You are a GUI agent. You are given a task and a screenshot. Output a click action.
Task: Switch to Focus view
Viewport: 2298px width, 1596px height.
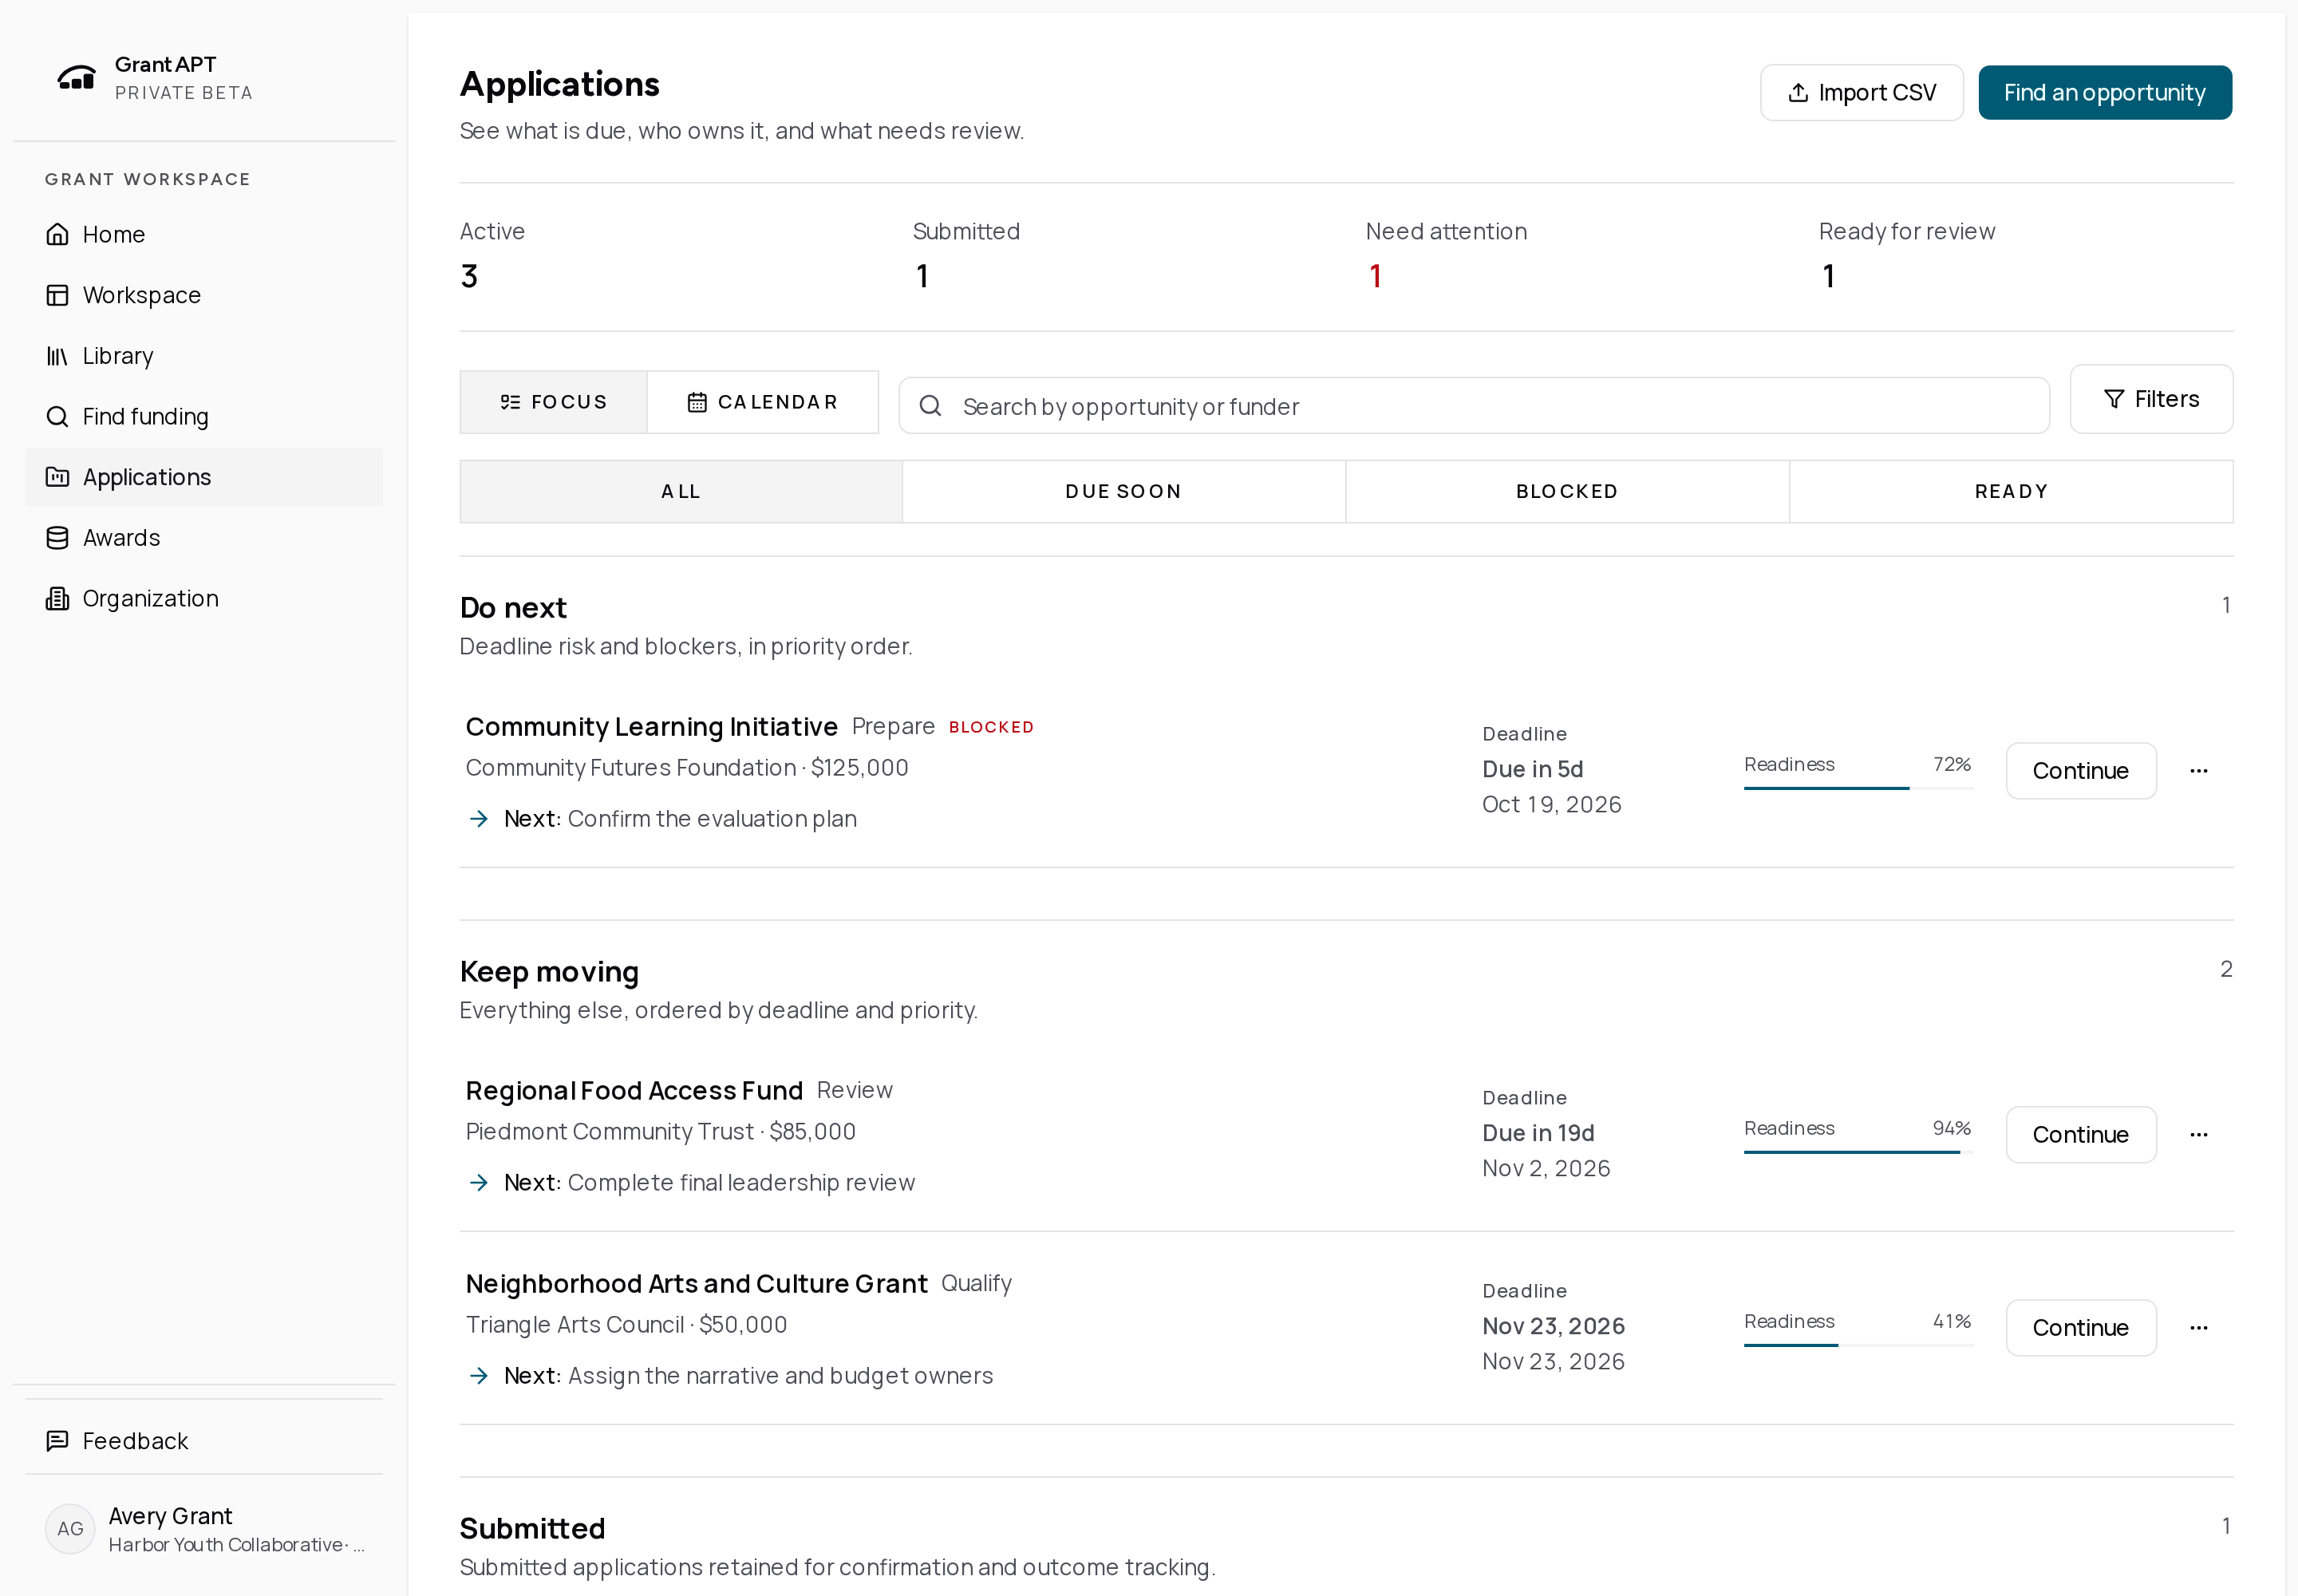[x=553, y=402]
